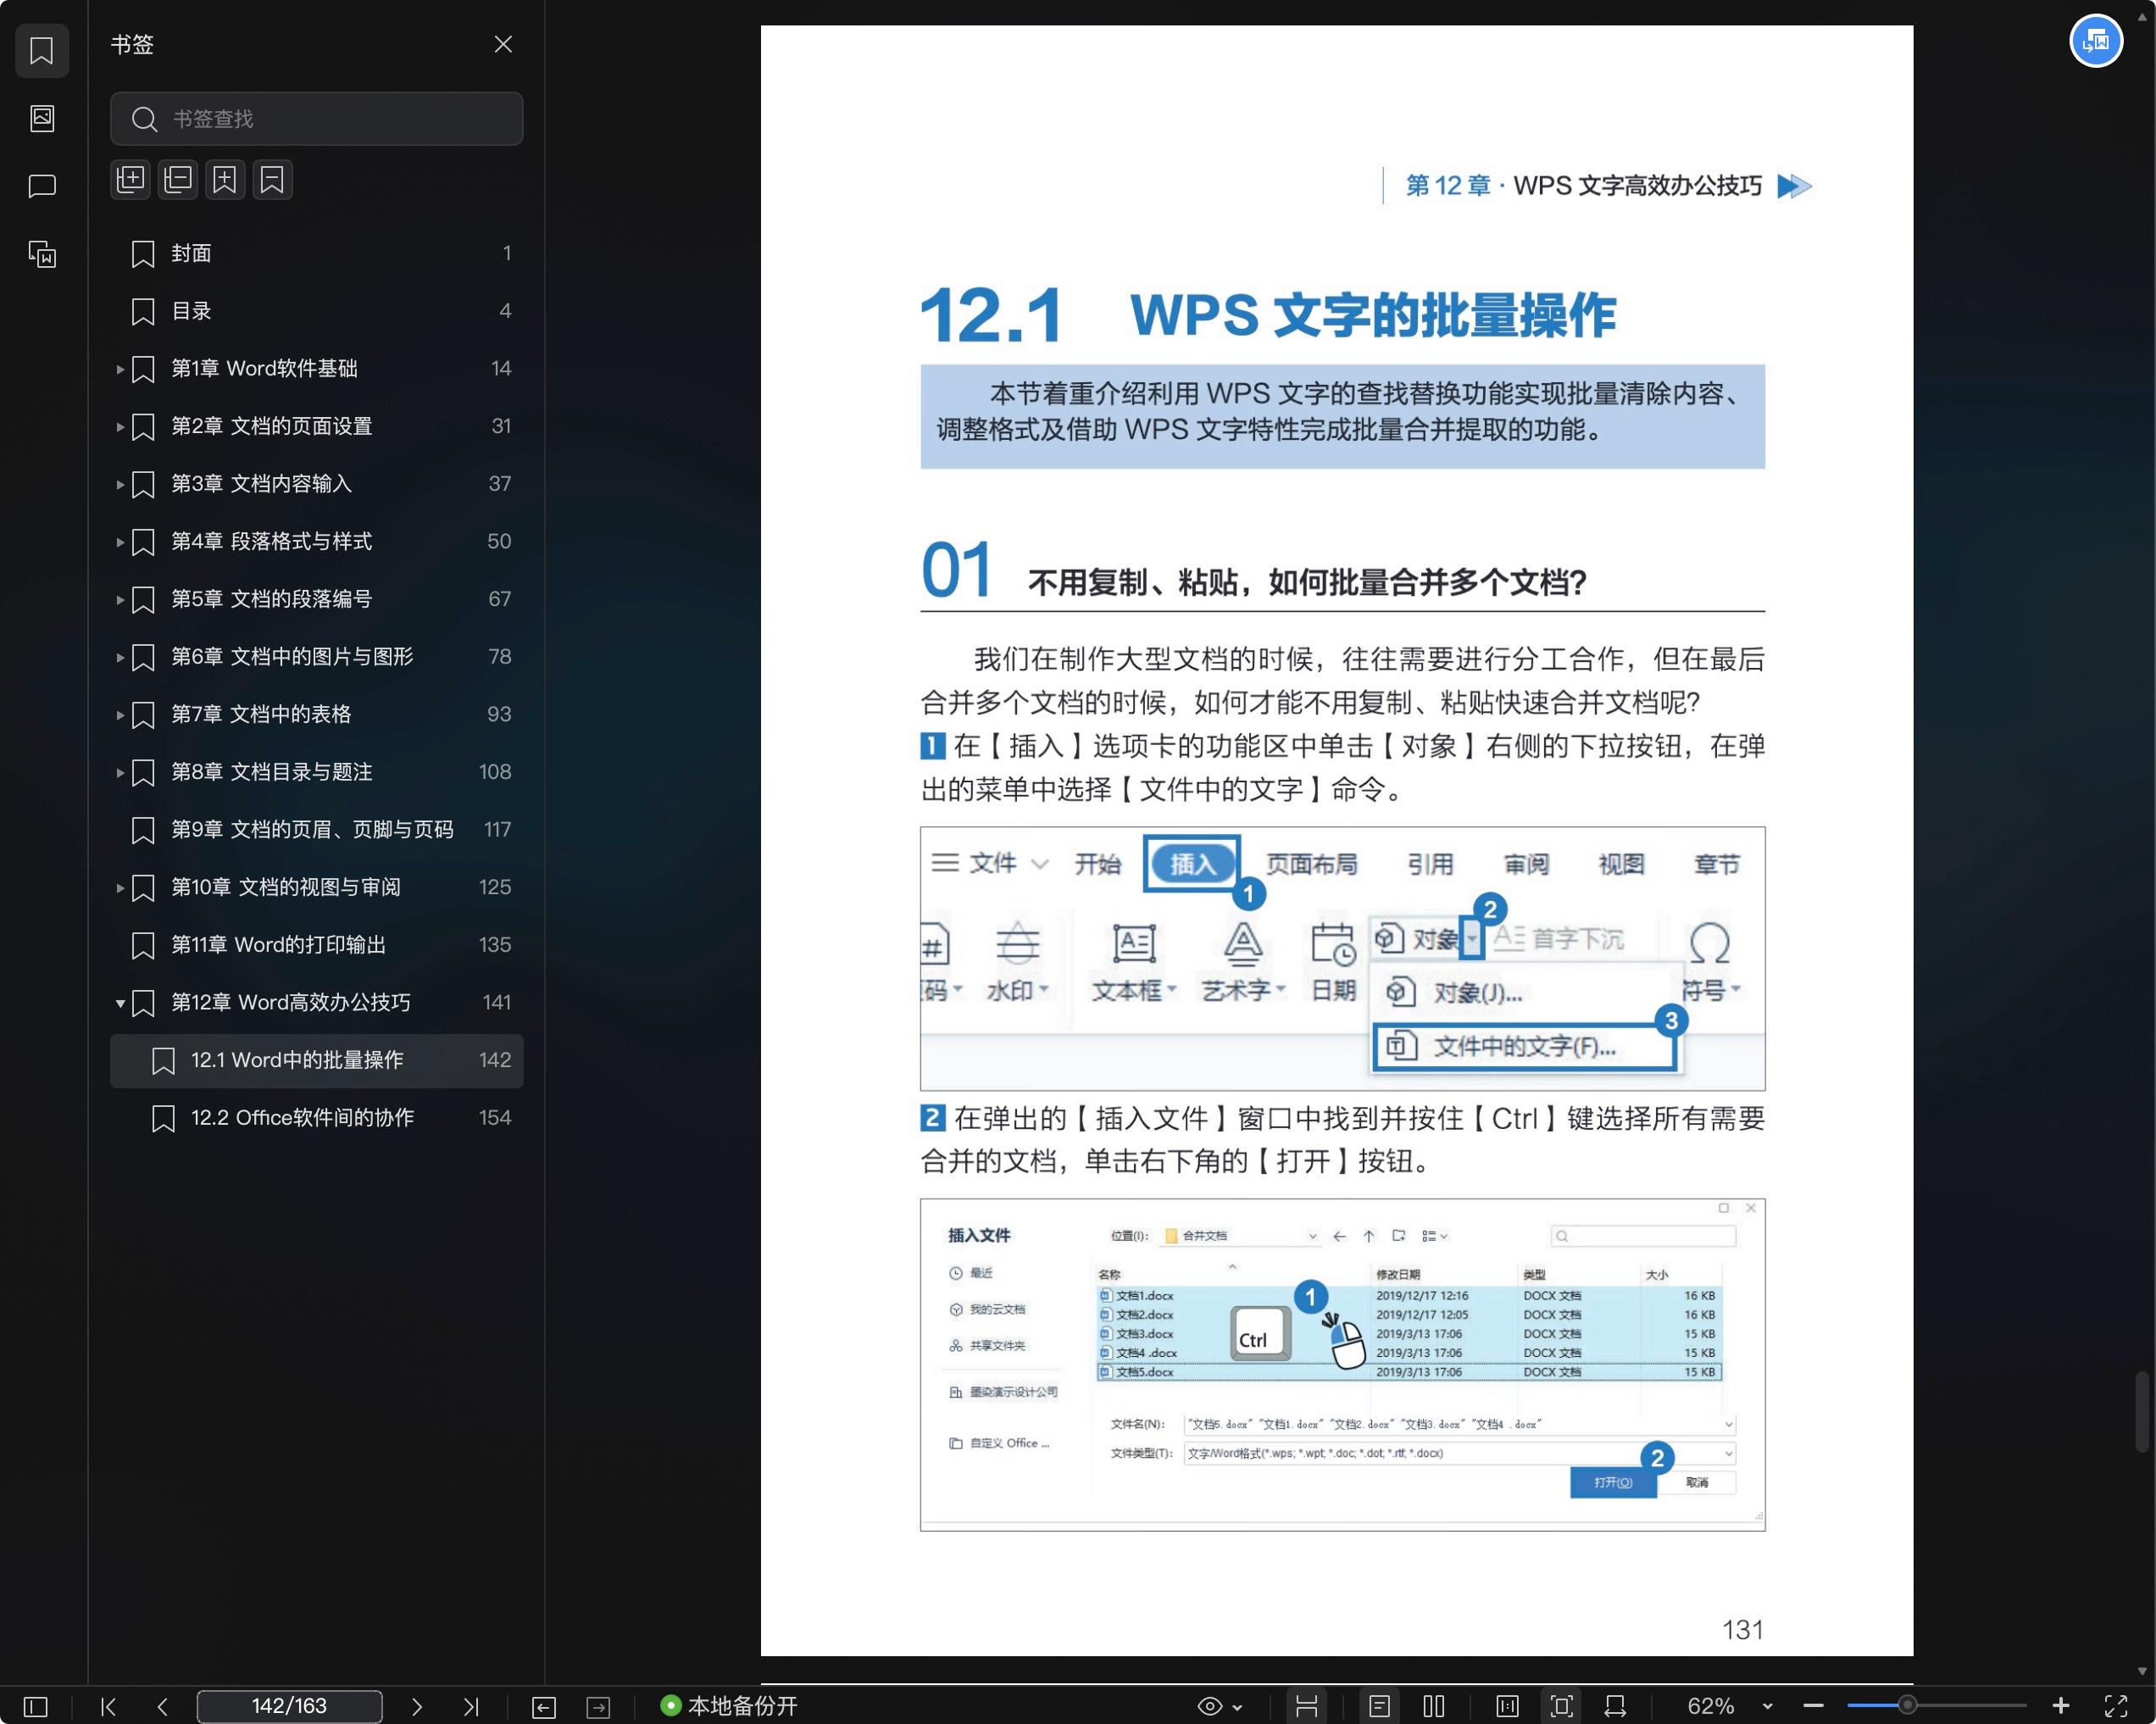The height and width of the screenshot is (1724, 2156).
Task: Switch to two-page view
Action: click(1434, 1707)
